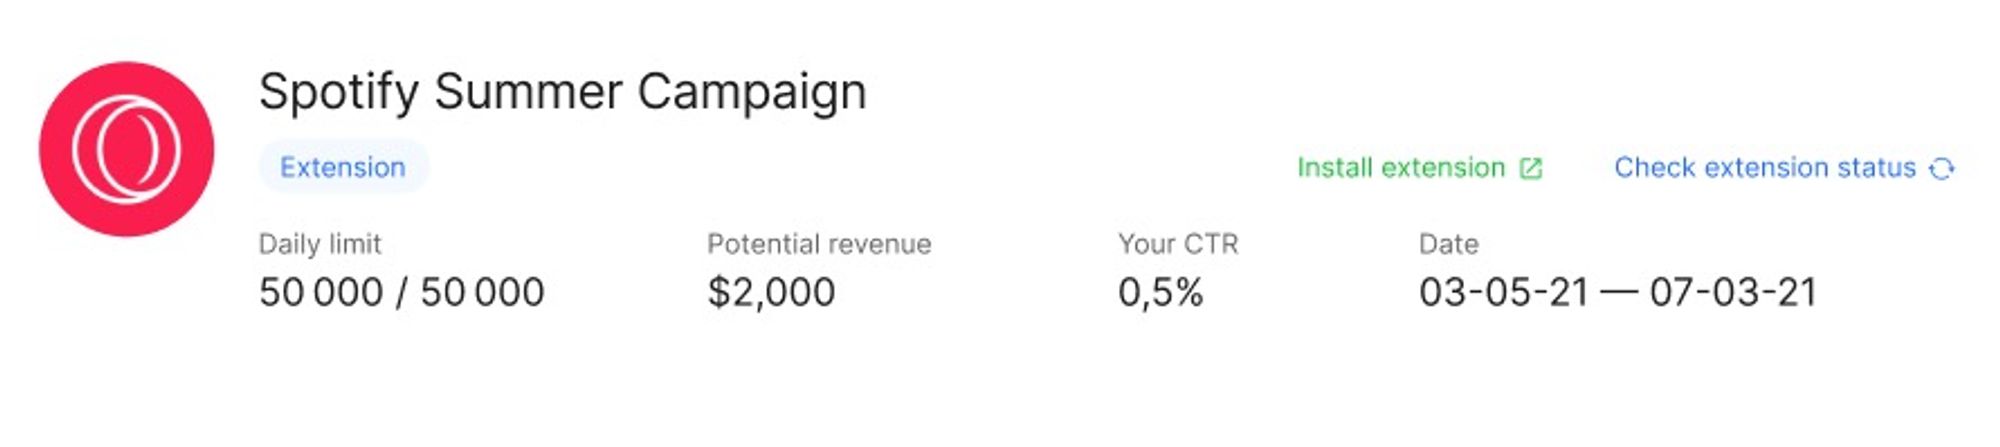Select the 0,5% CTR value

(1160, 292)
